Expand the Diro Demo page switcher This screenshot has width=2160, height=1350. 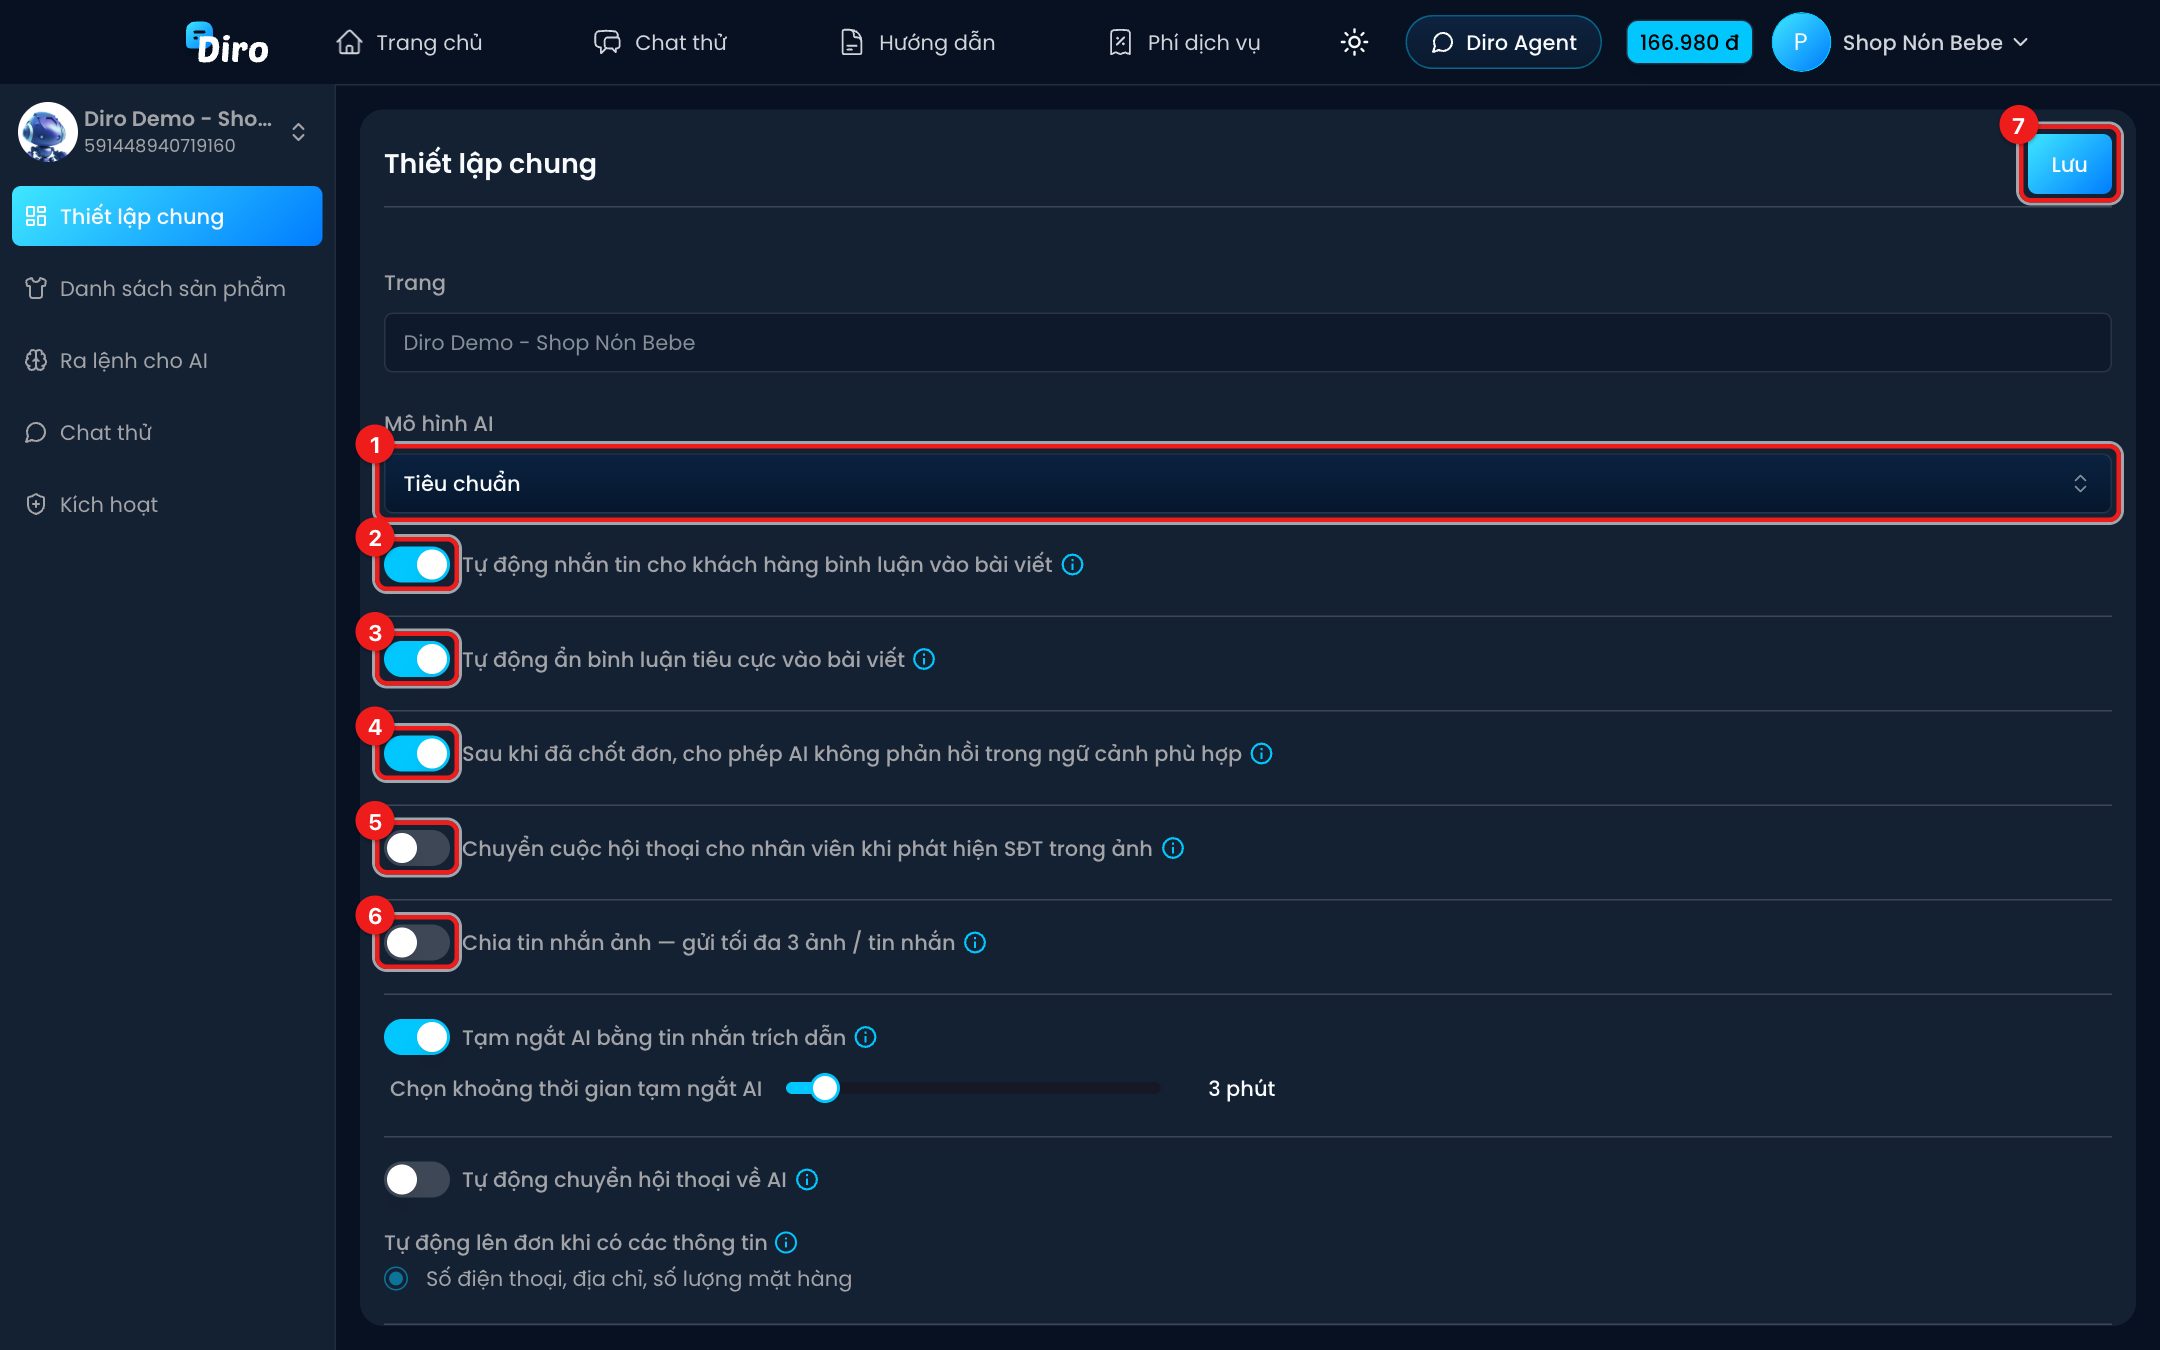coord(298,132)
